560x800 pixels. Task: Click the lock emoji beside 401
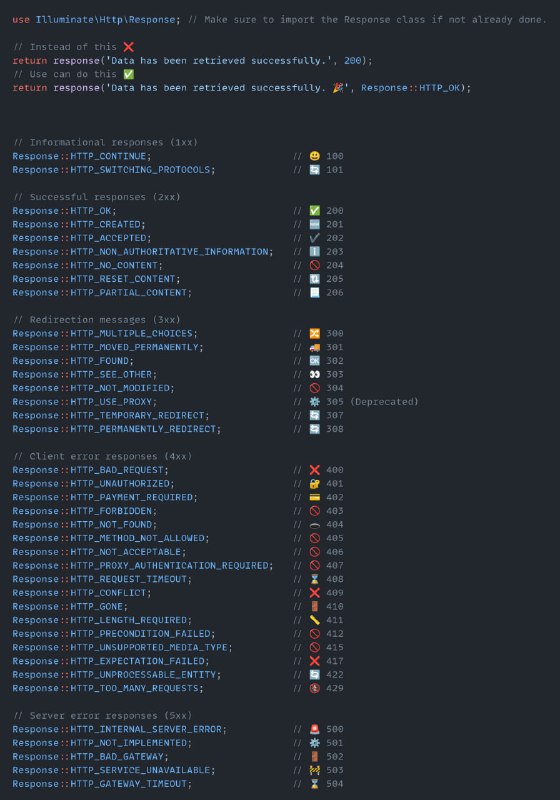click(x=315, y=484)
